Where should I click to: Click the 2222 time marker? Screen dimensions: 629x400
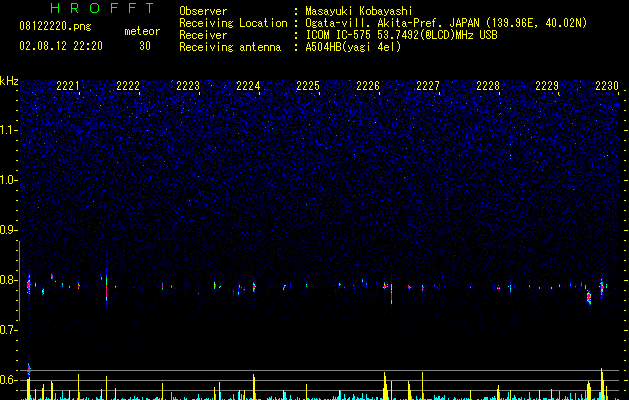[x=128, y=86]
